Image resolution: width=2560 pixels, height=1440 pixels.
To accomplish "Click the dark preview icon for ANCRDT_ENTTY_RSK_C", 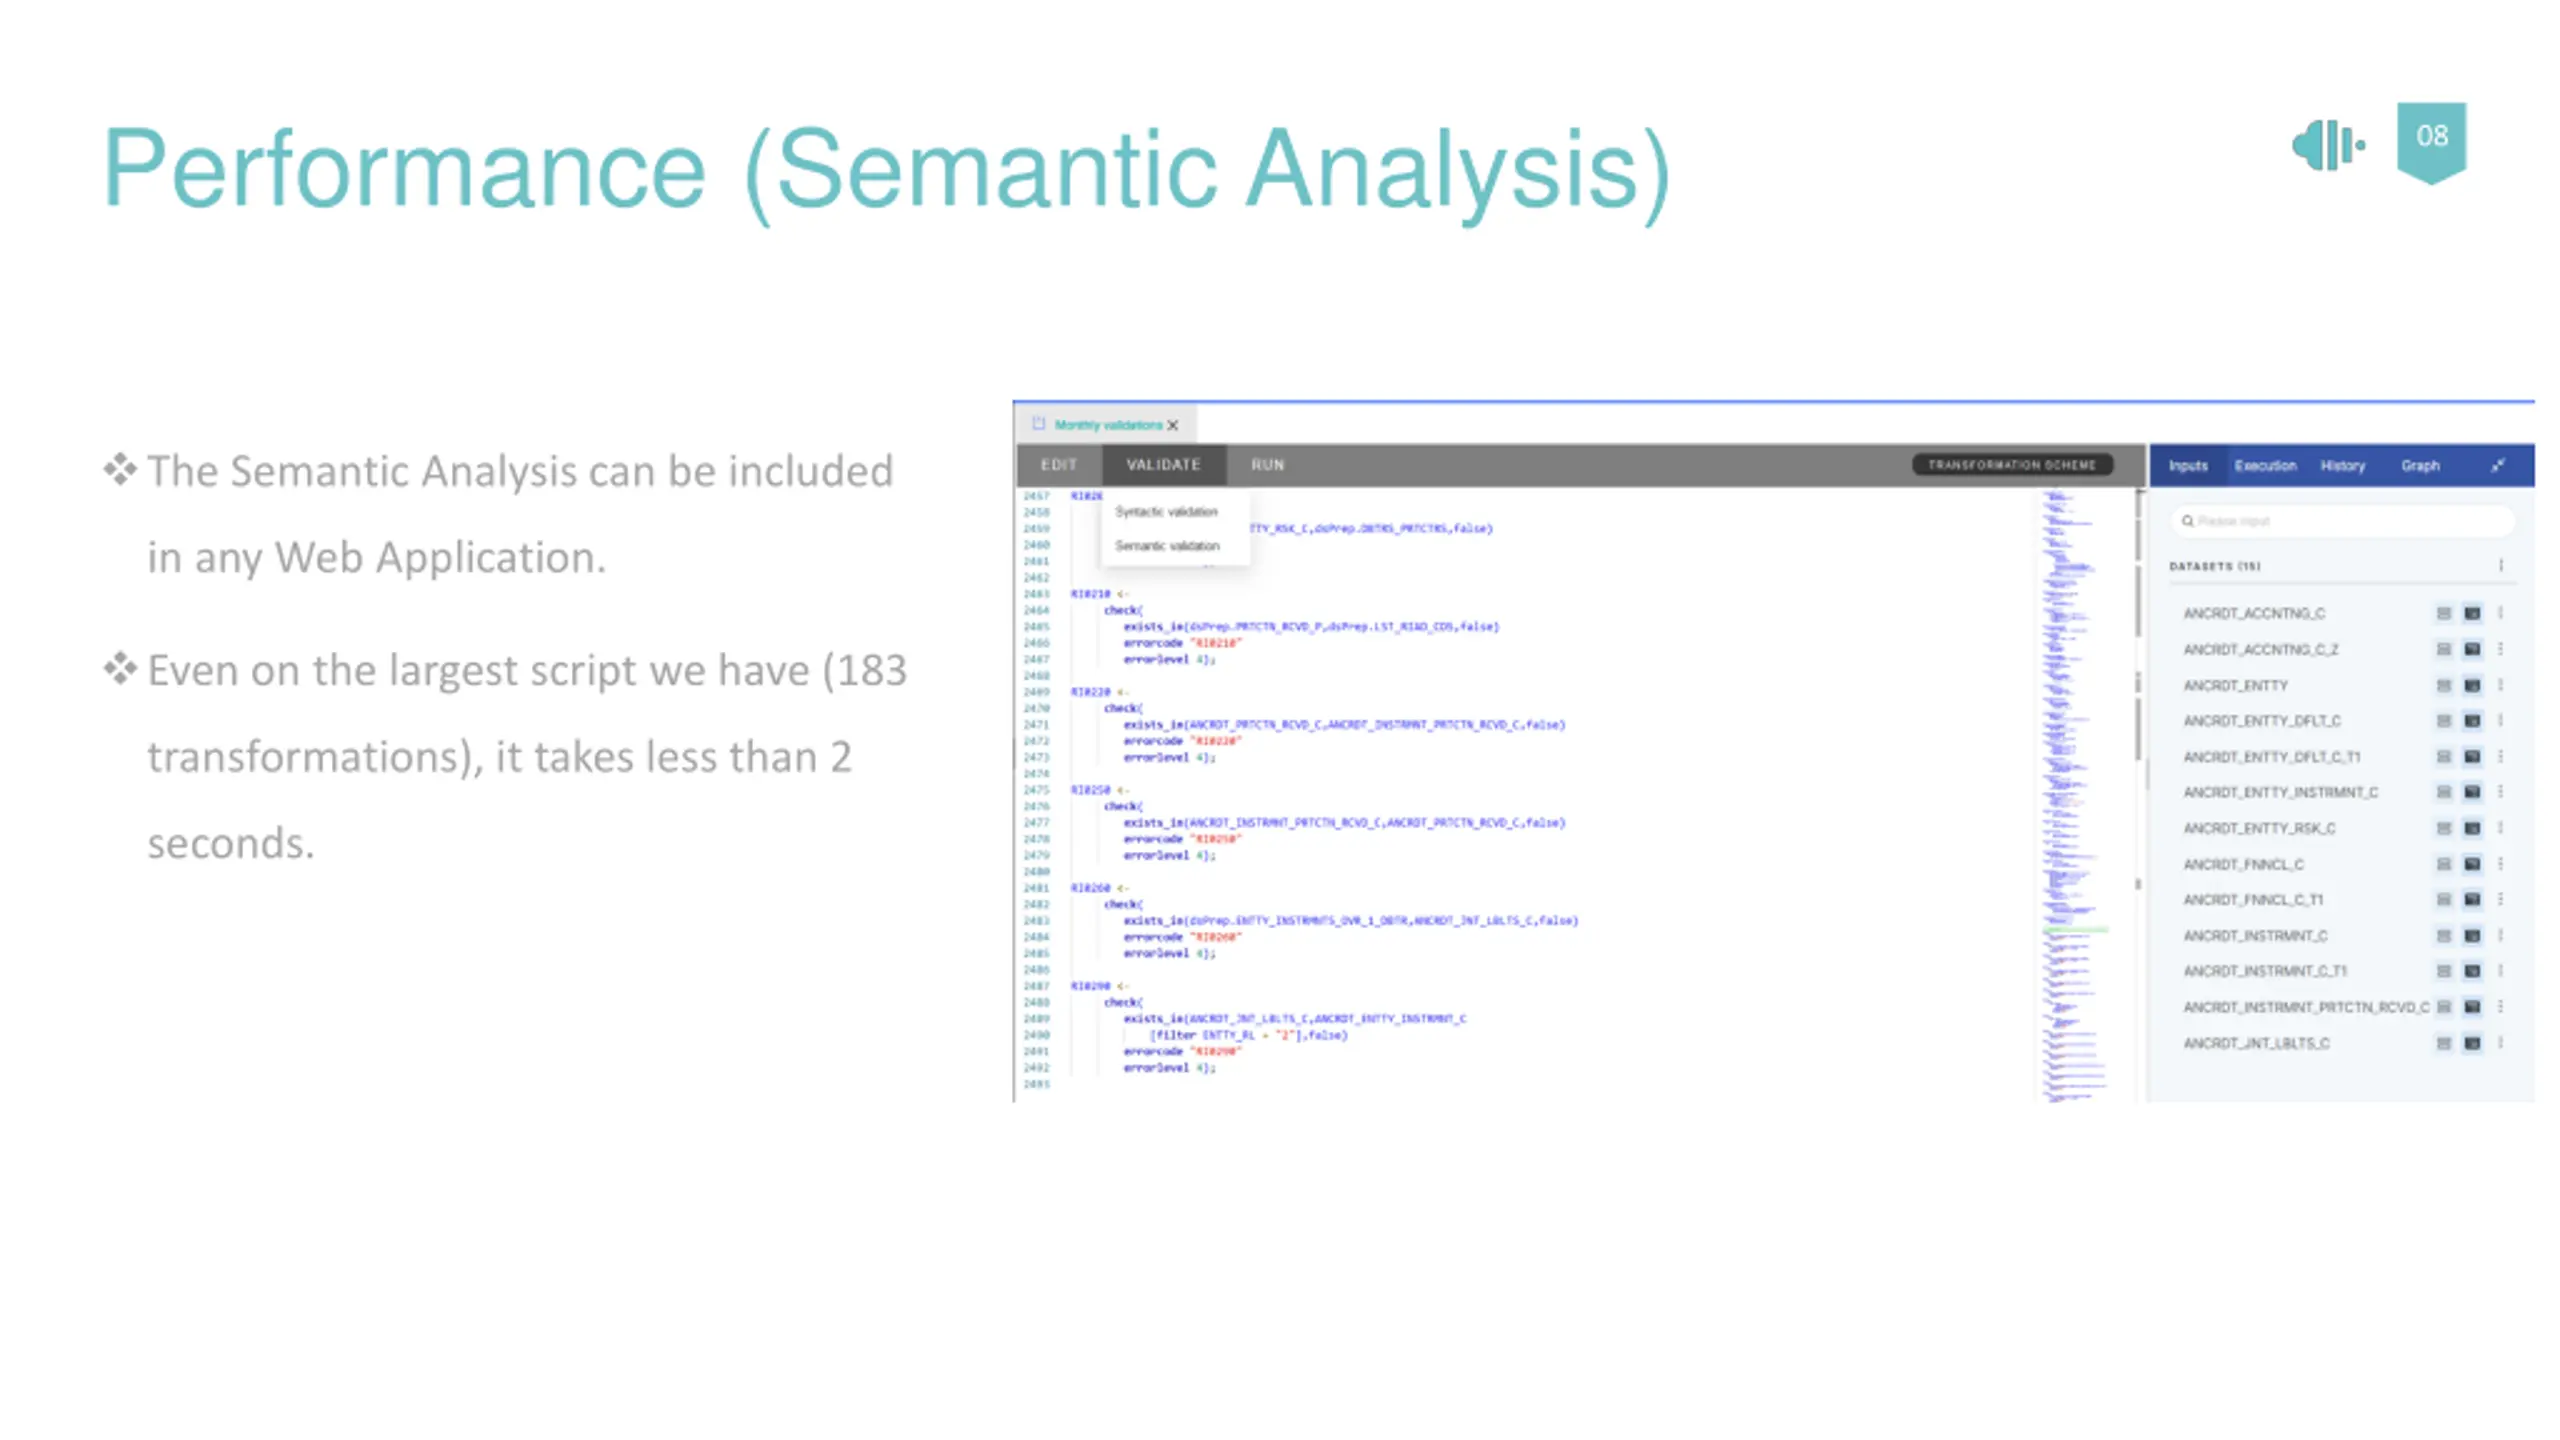I will pyautogui.click(x=2472, y=828).
